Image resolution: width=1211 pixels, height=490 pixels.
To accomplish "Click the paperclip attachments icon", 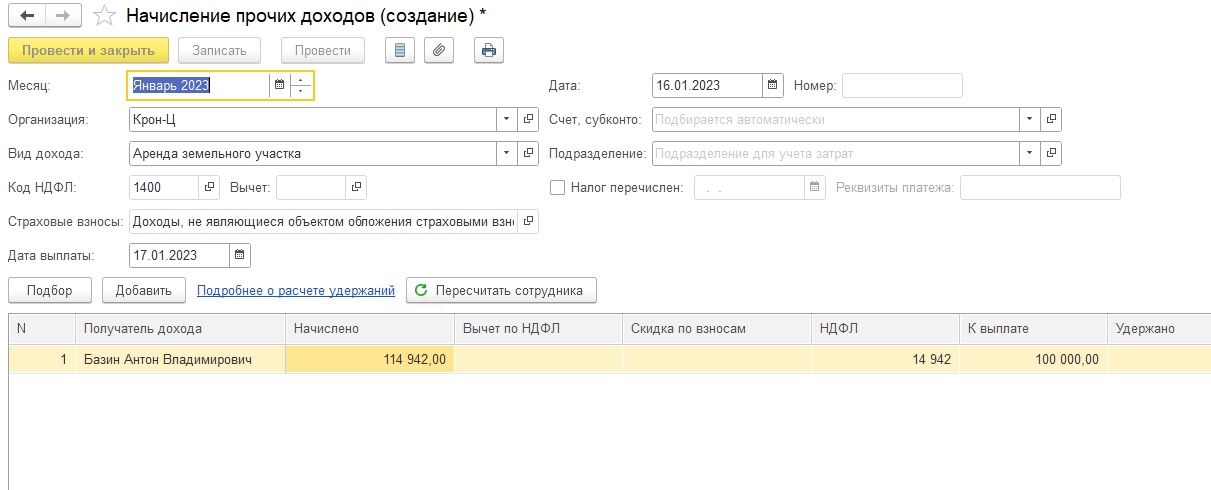I will coord(439,50).
